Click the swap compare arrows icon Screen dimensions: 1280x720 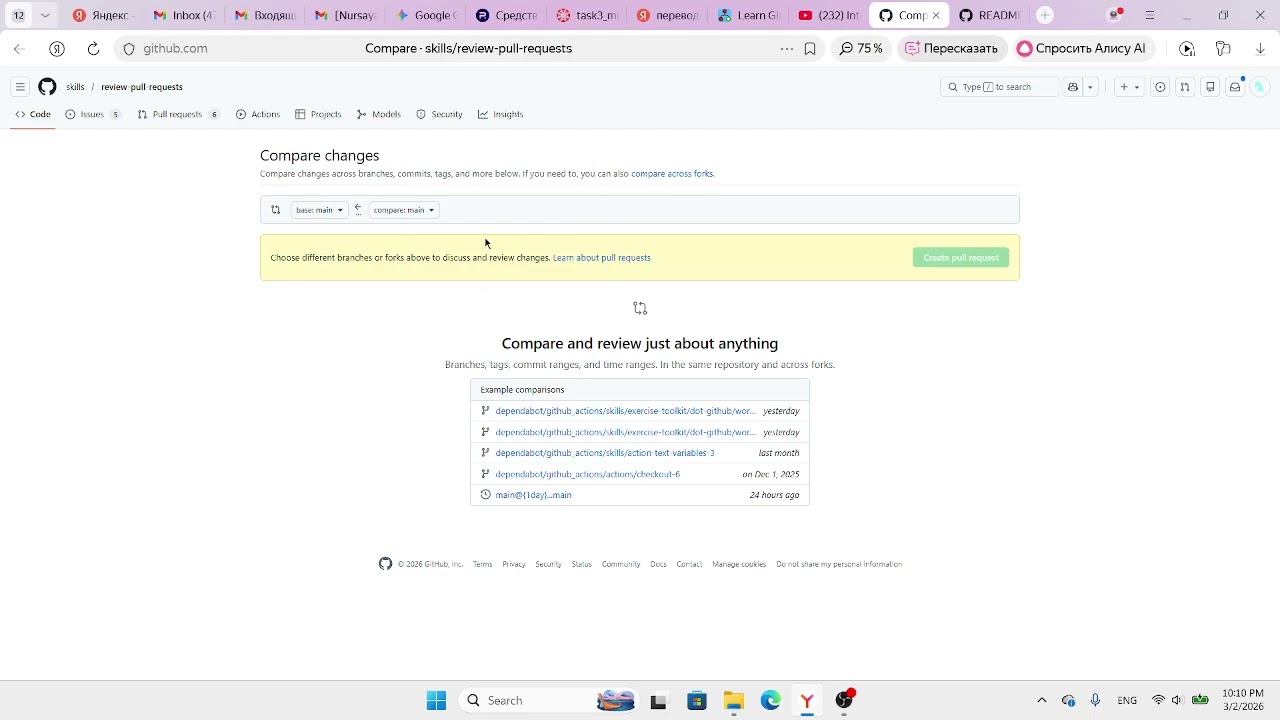click(x=276, y=210)
